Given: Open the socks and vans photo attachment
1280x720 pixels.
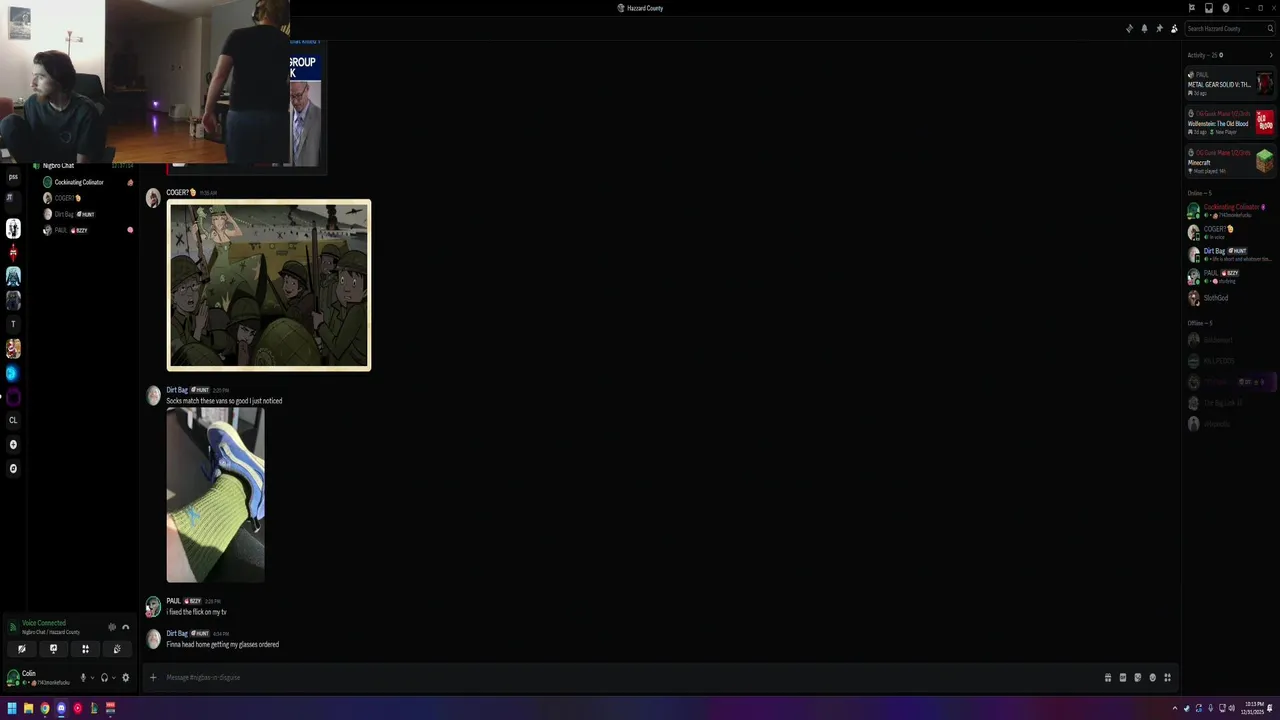Looking at the screenshot, I should (216, 495).
